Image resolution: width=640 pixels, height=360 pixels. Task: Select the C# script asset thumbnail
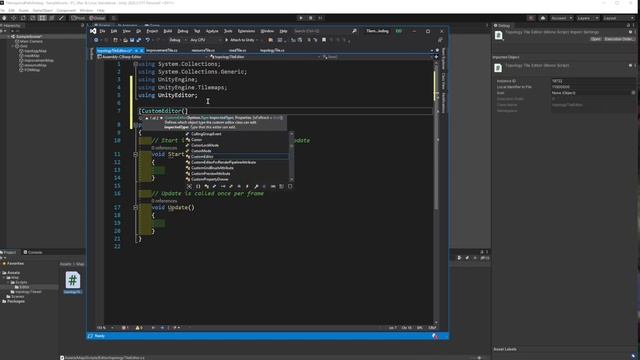click(x=73, y=280)
